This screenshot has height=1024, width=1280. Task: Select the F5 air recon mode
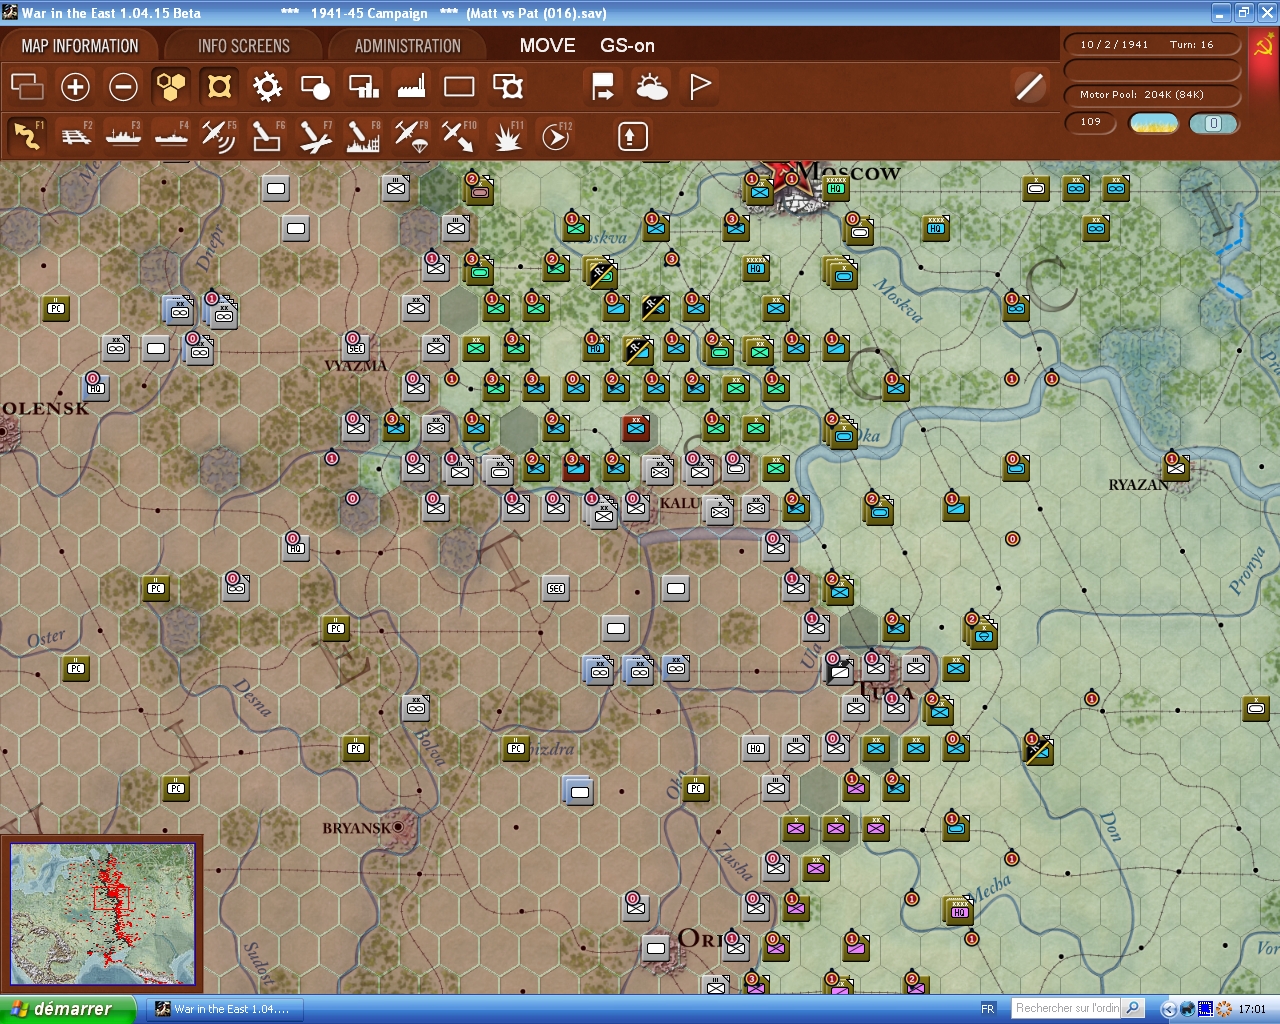point(219,136)
